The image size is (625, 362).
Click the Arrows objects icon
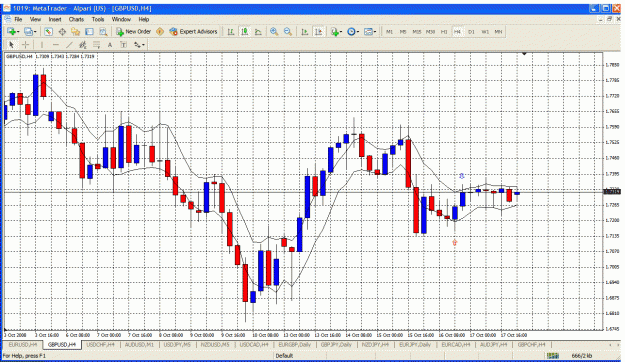(x=137, y=45)
